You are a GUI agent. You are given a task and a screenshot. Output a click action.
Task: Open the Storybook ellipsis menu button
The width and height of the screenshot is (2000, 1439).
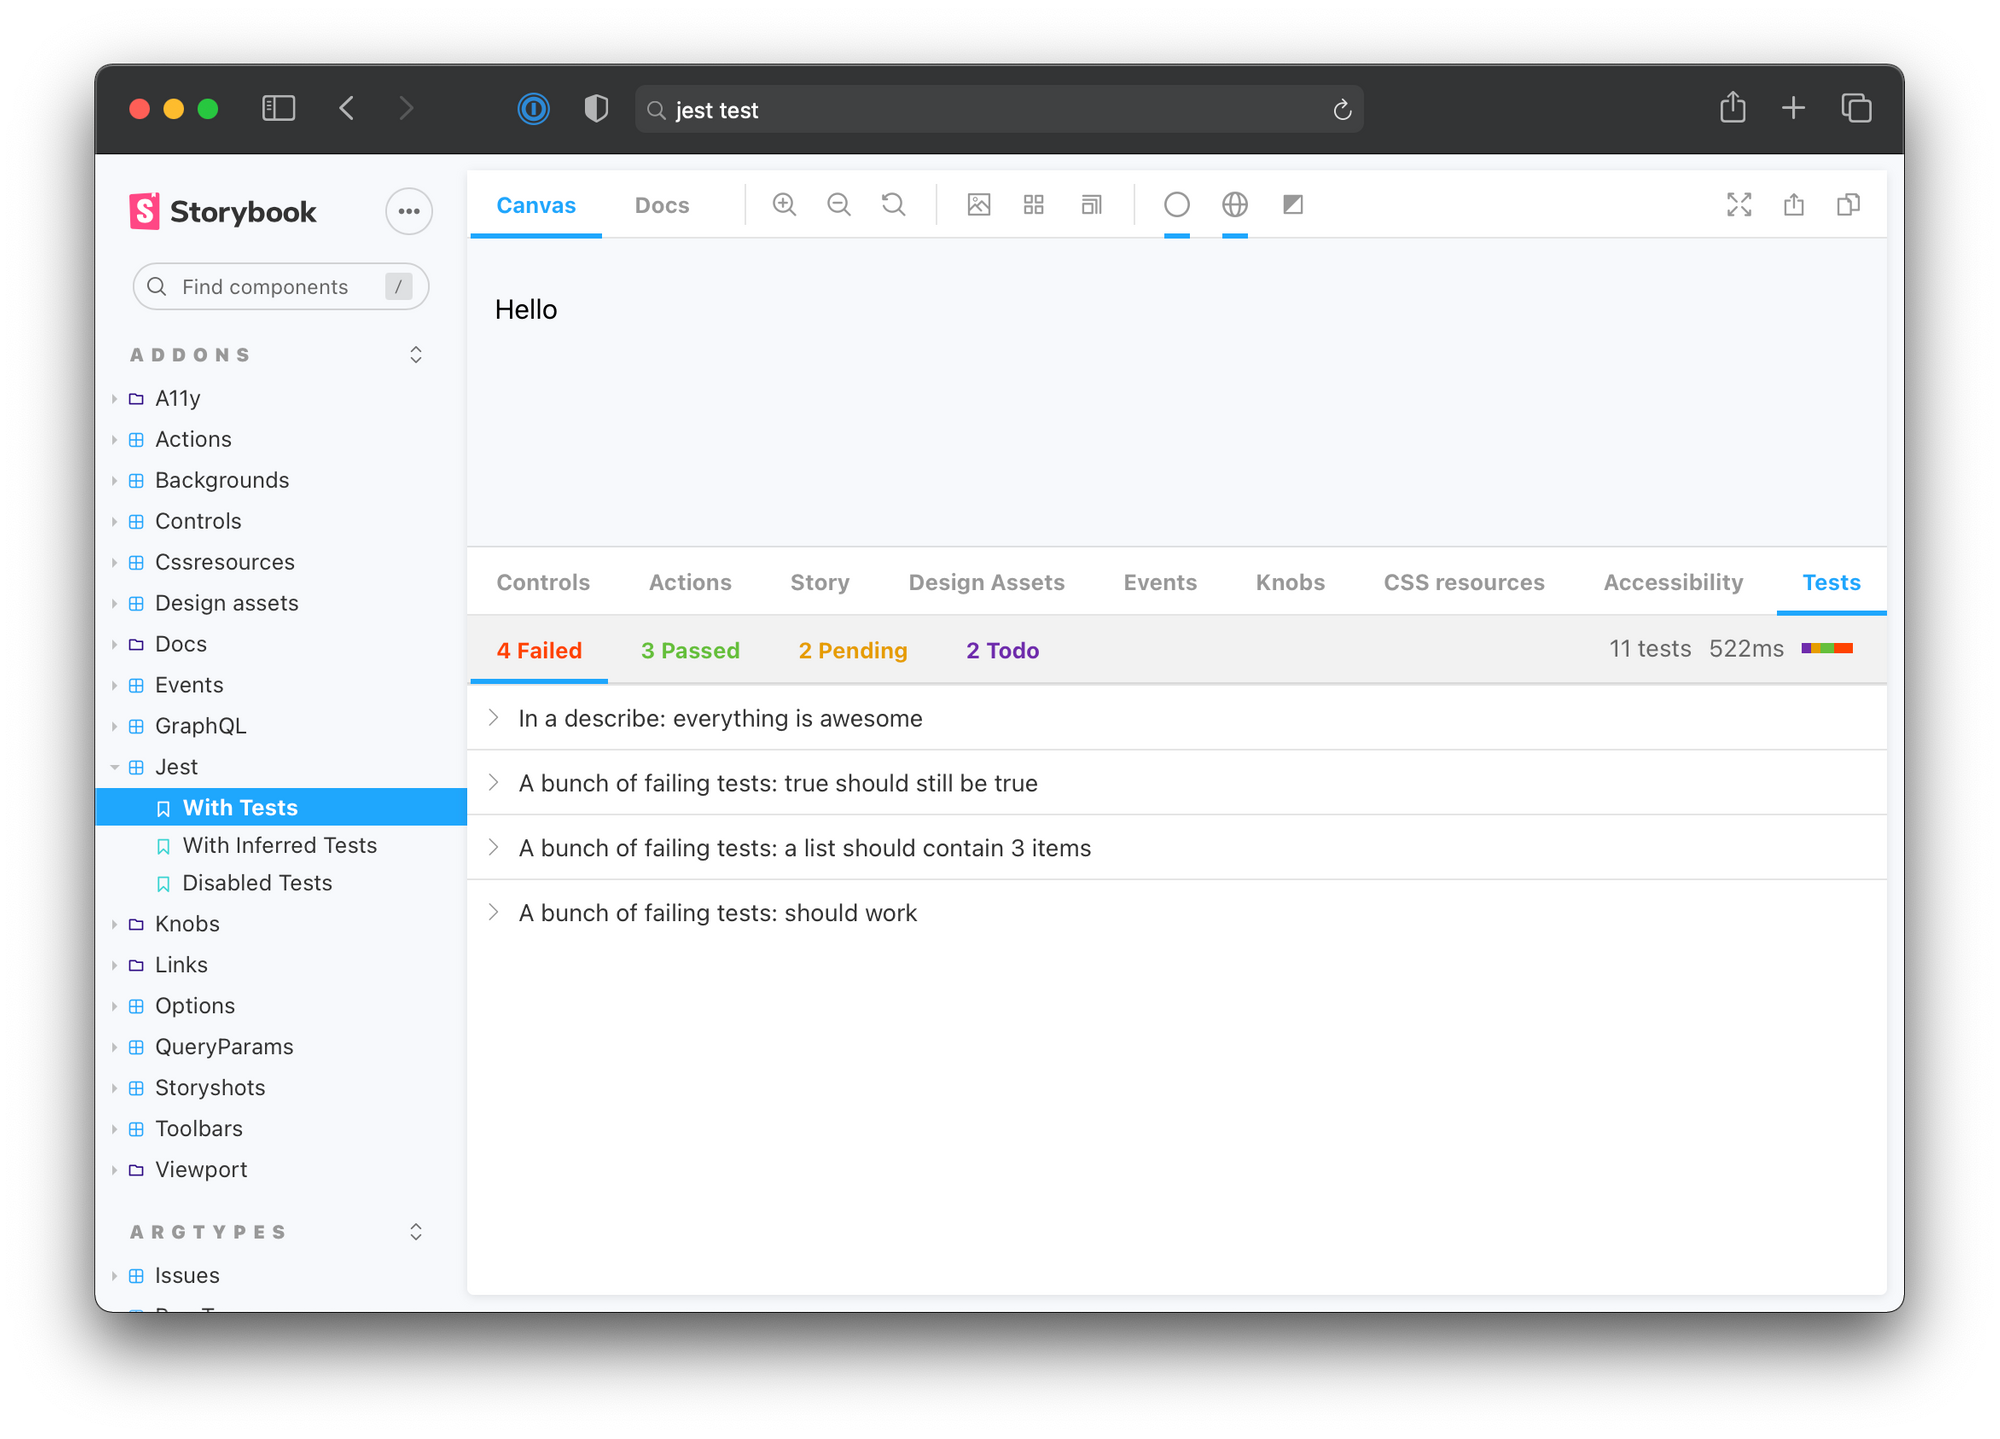pos(409,211)
